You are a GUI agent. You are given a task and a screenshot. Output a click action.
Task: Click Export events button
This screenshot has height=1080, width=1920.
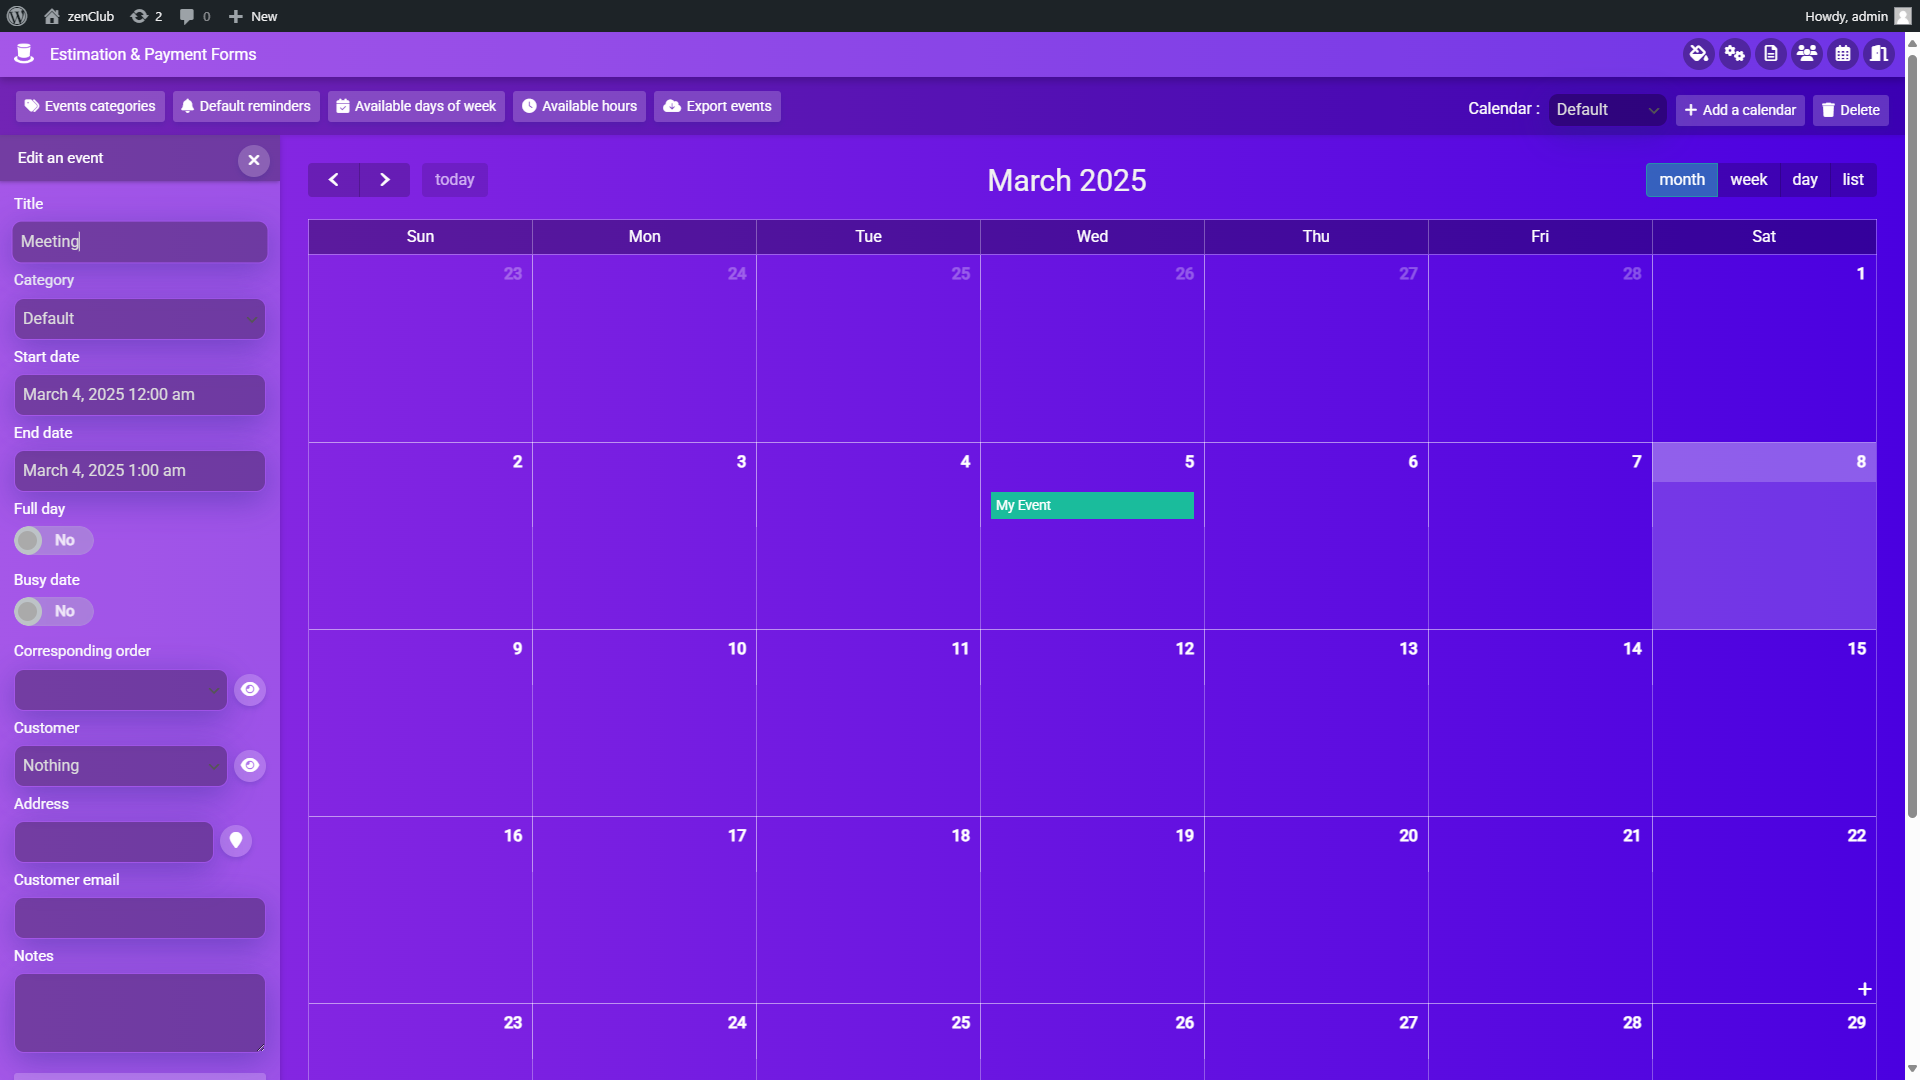(717, 107)
